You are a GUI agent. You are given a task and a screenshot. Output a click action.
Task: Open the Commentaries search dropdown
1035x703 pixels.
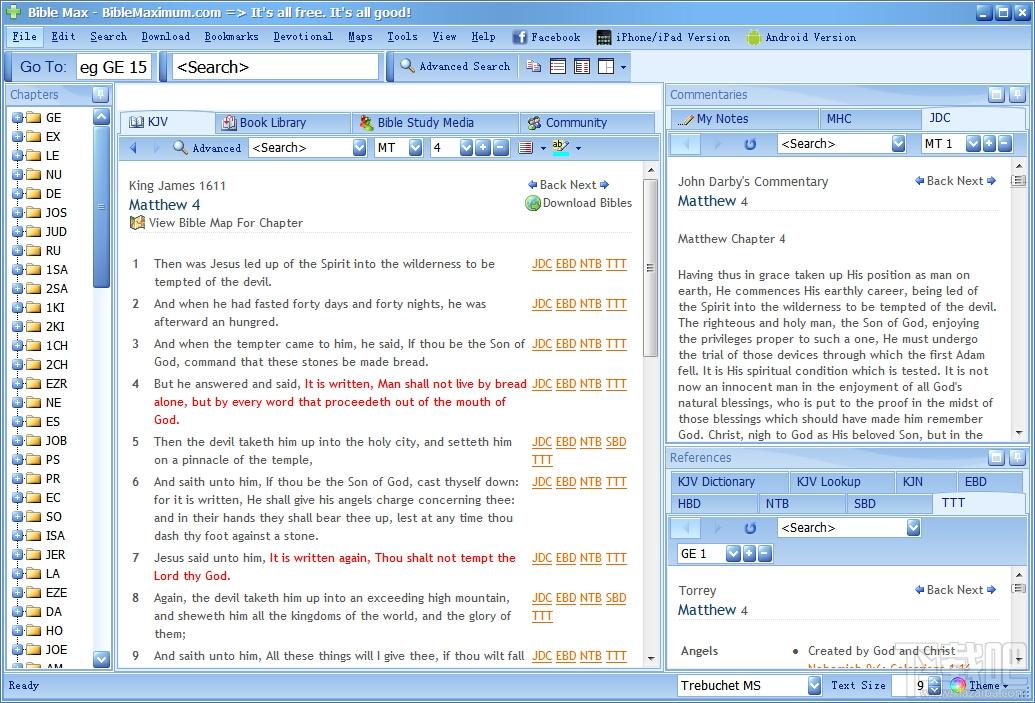pyautogui.click(x=898, y=143)
